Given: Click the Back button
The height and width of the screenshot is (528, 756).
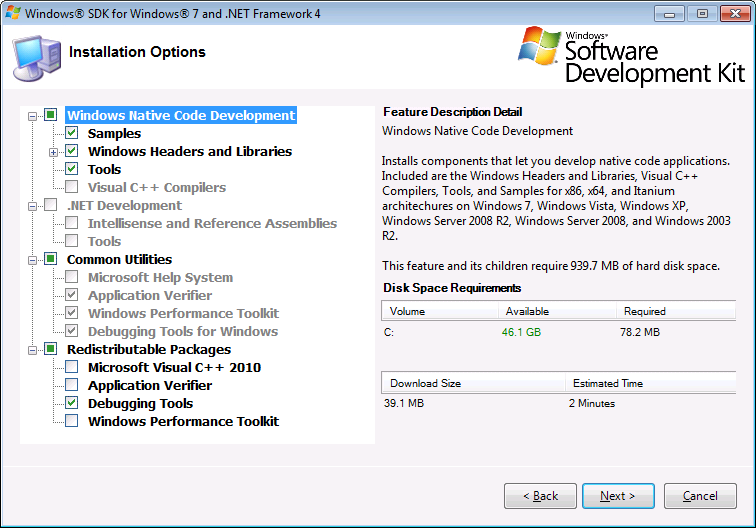Looking at the screenshot, I should [x=540, y=496].
